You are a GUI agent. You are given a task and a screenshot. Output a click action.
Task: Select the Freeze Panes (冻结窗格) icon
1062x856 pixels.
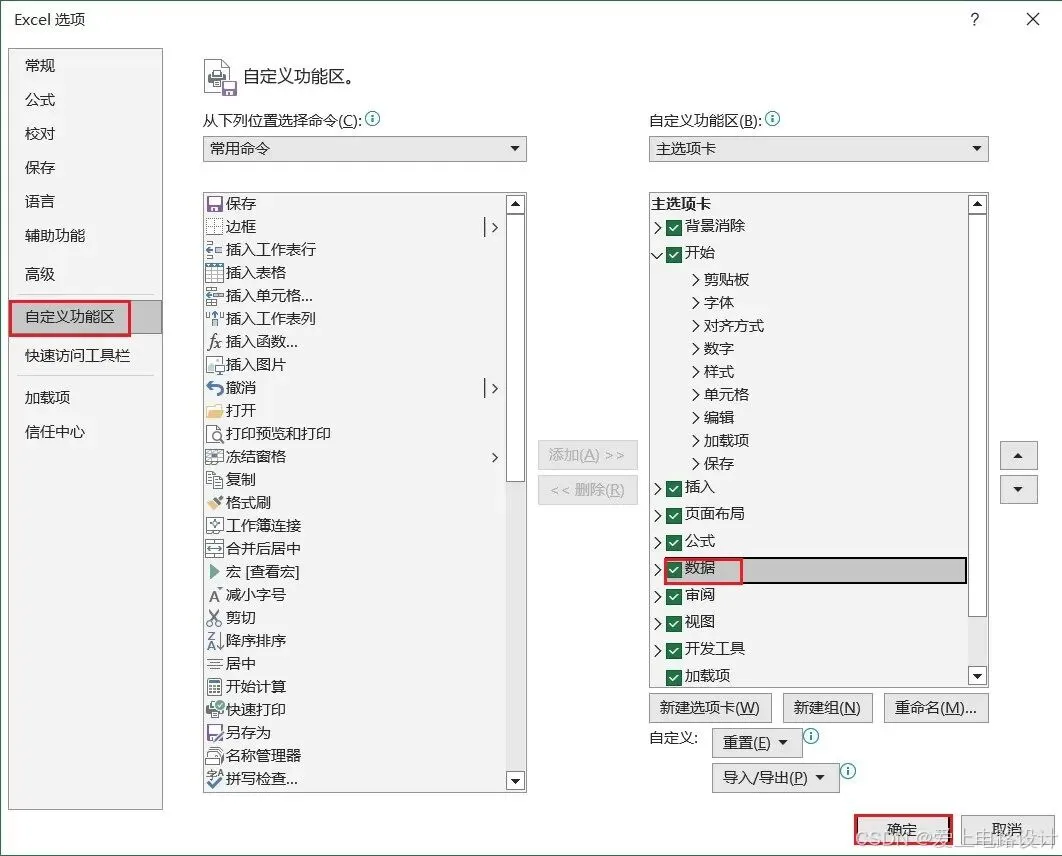215,457
